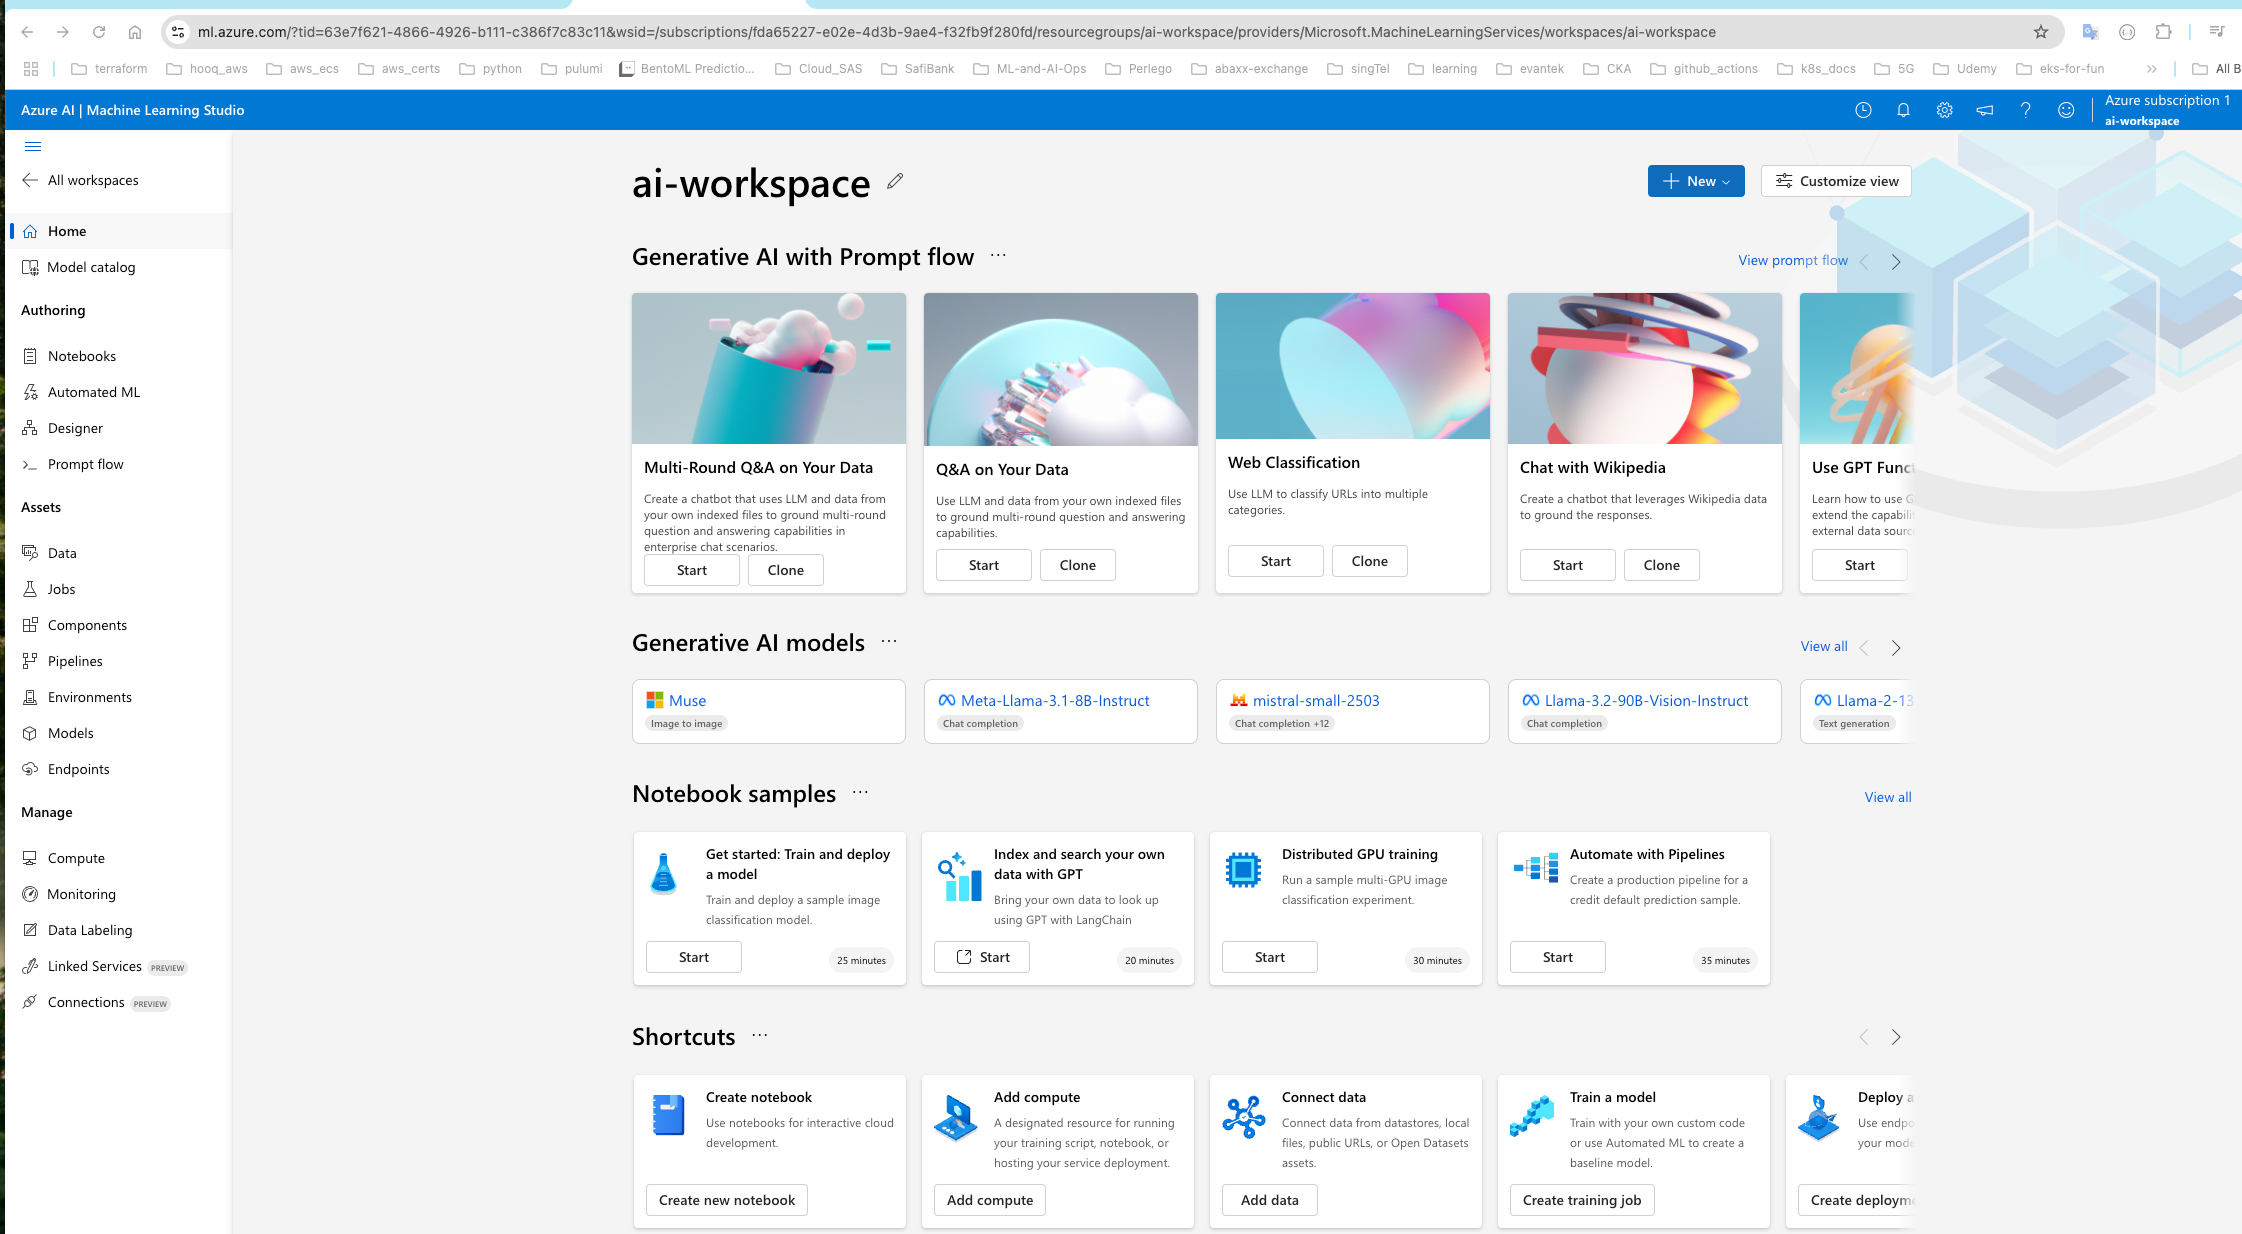This screenshot has width=2242, height=1234.
Task: Show next prompt flow cards with right chevron
Action: (1896, 262)
